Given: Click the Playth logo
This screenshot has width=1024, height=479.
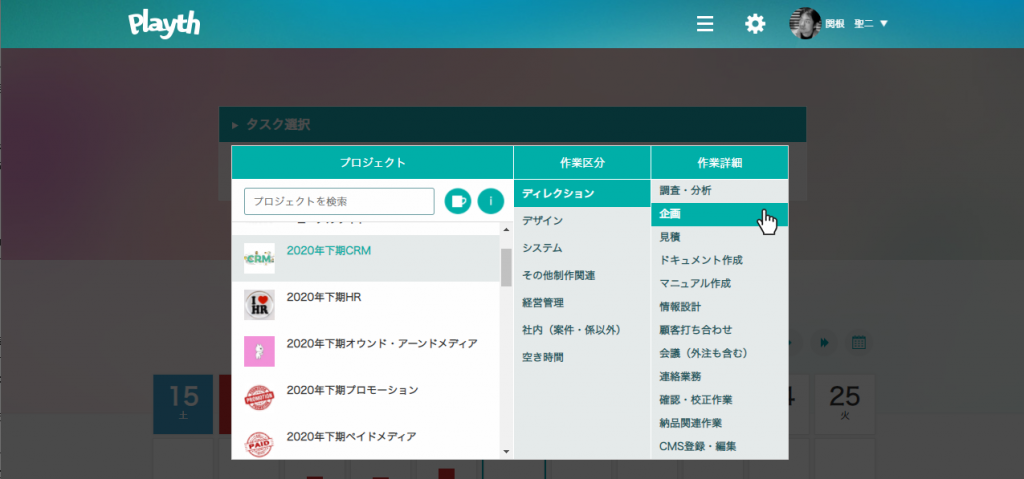Looking at the screenshot, I should pos(164,24).
